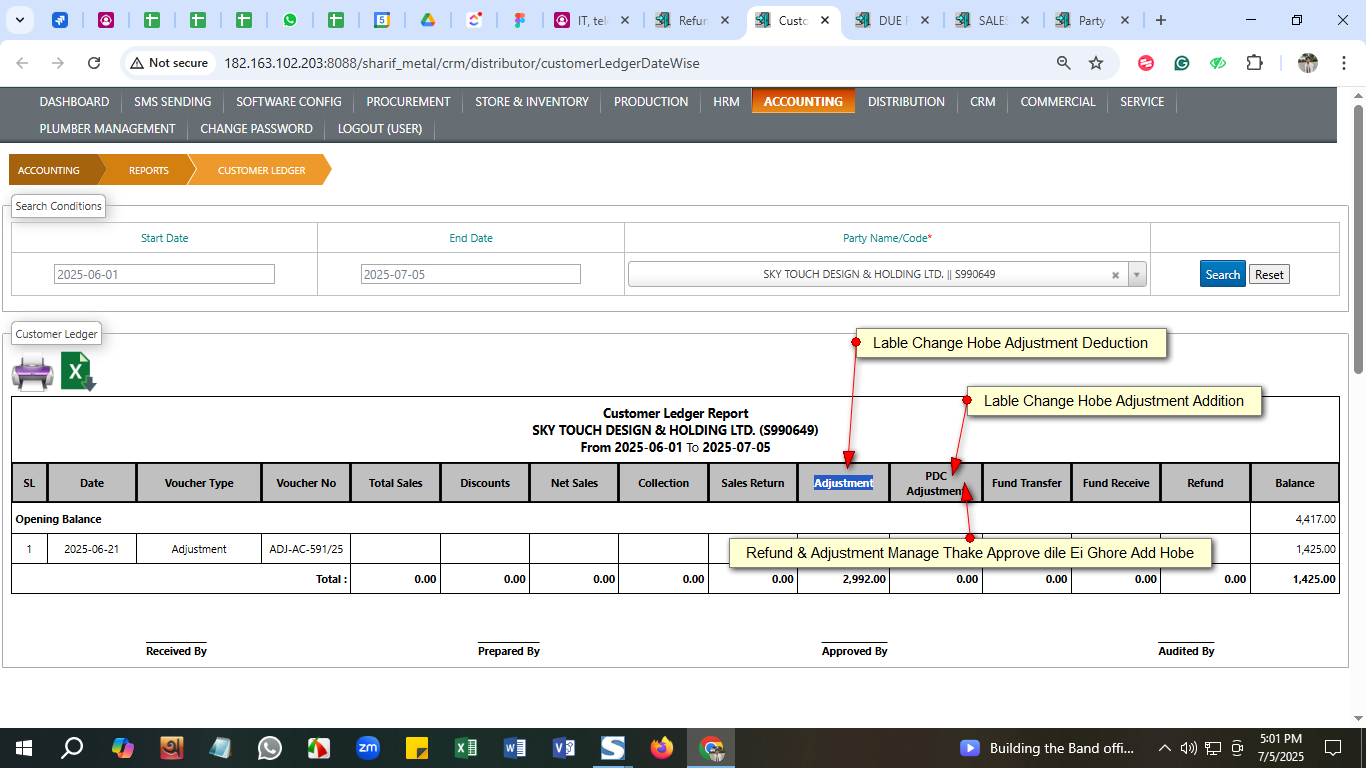
Task: Open the Zoom app from the taskbar
Action: pyautogui.click(x=368, y=748)
